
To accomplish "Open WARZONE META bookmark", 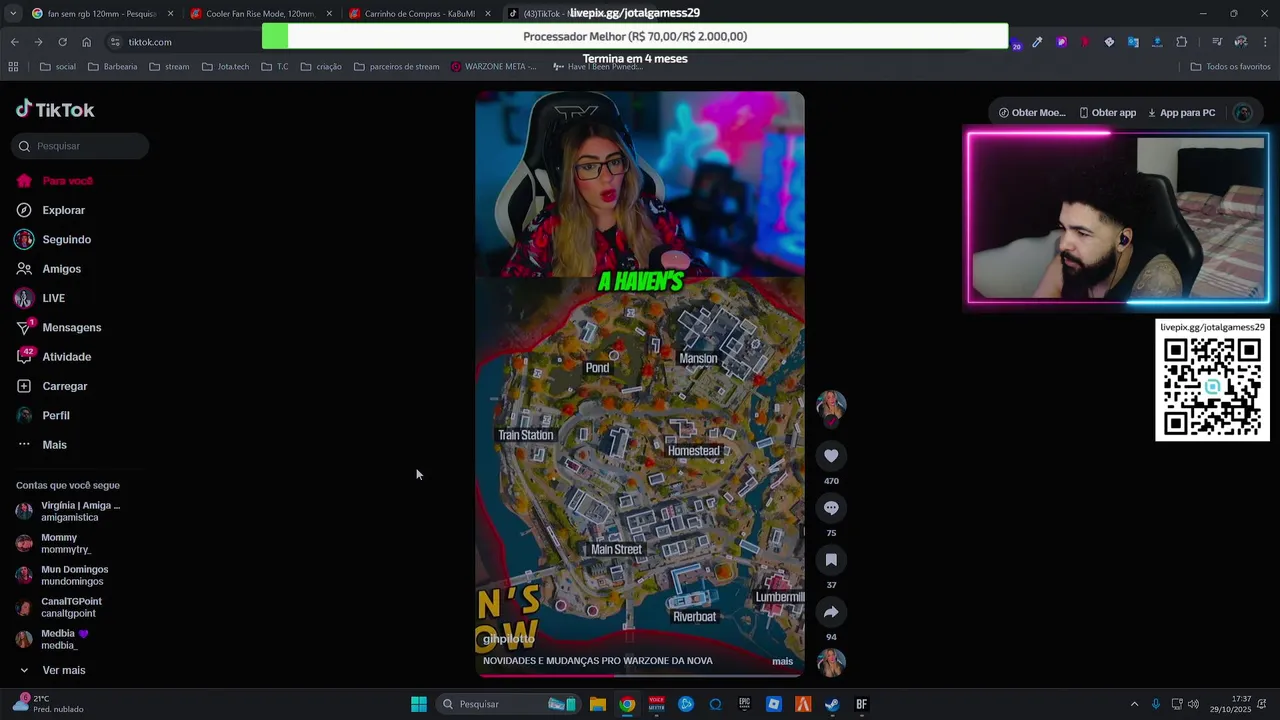I will 493,67.
